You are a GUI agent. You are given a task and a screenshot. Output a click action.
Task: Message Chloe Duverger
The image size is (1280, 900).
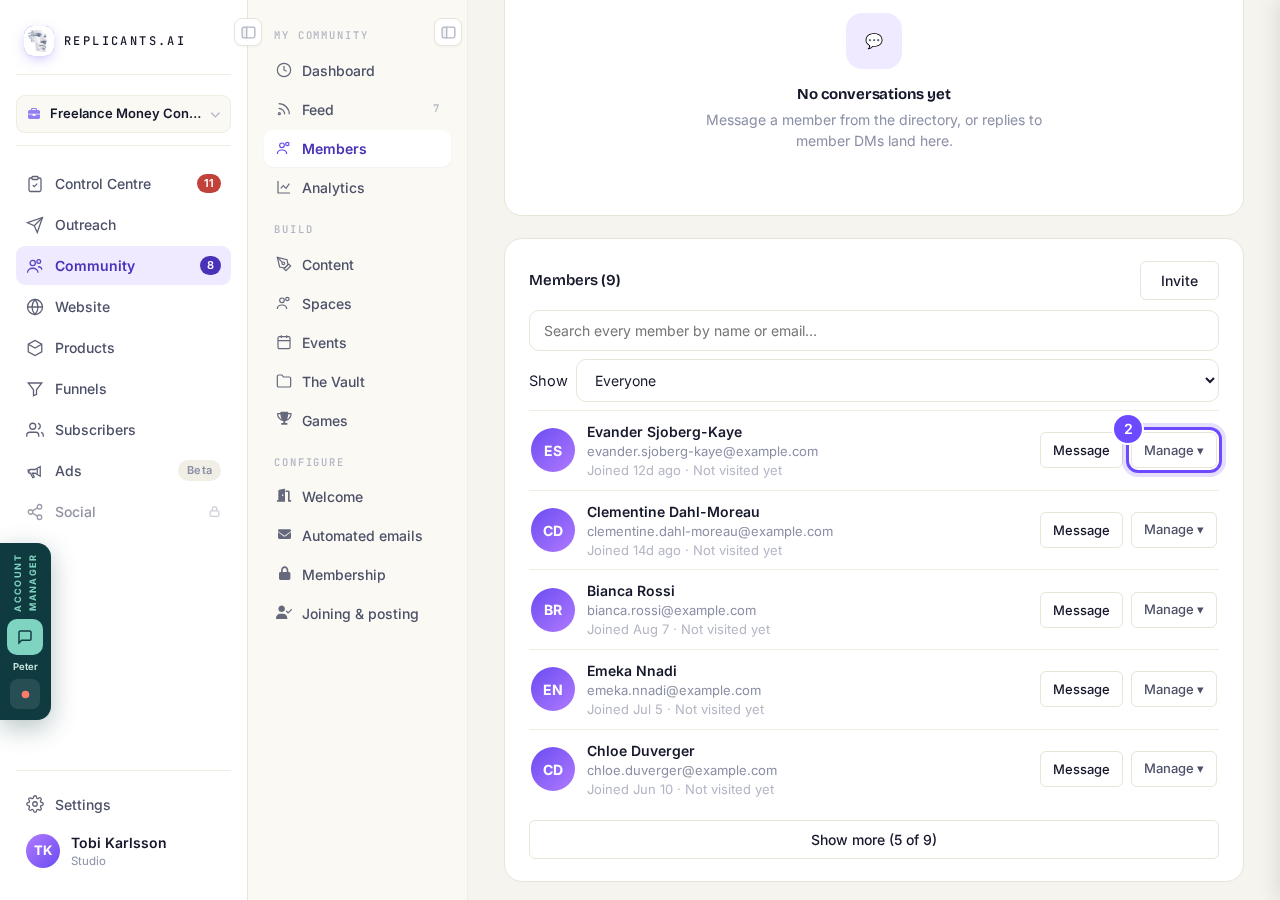1081,769
